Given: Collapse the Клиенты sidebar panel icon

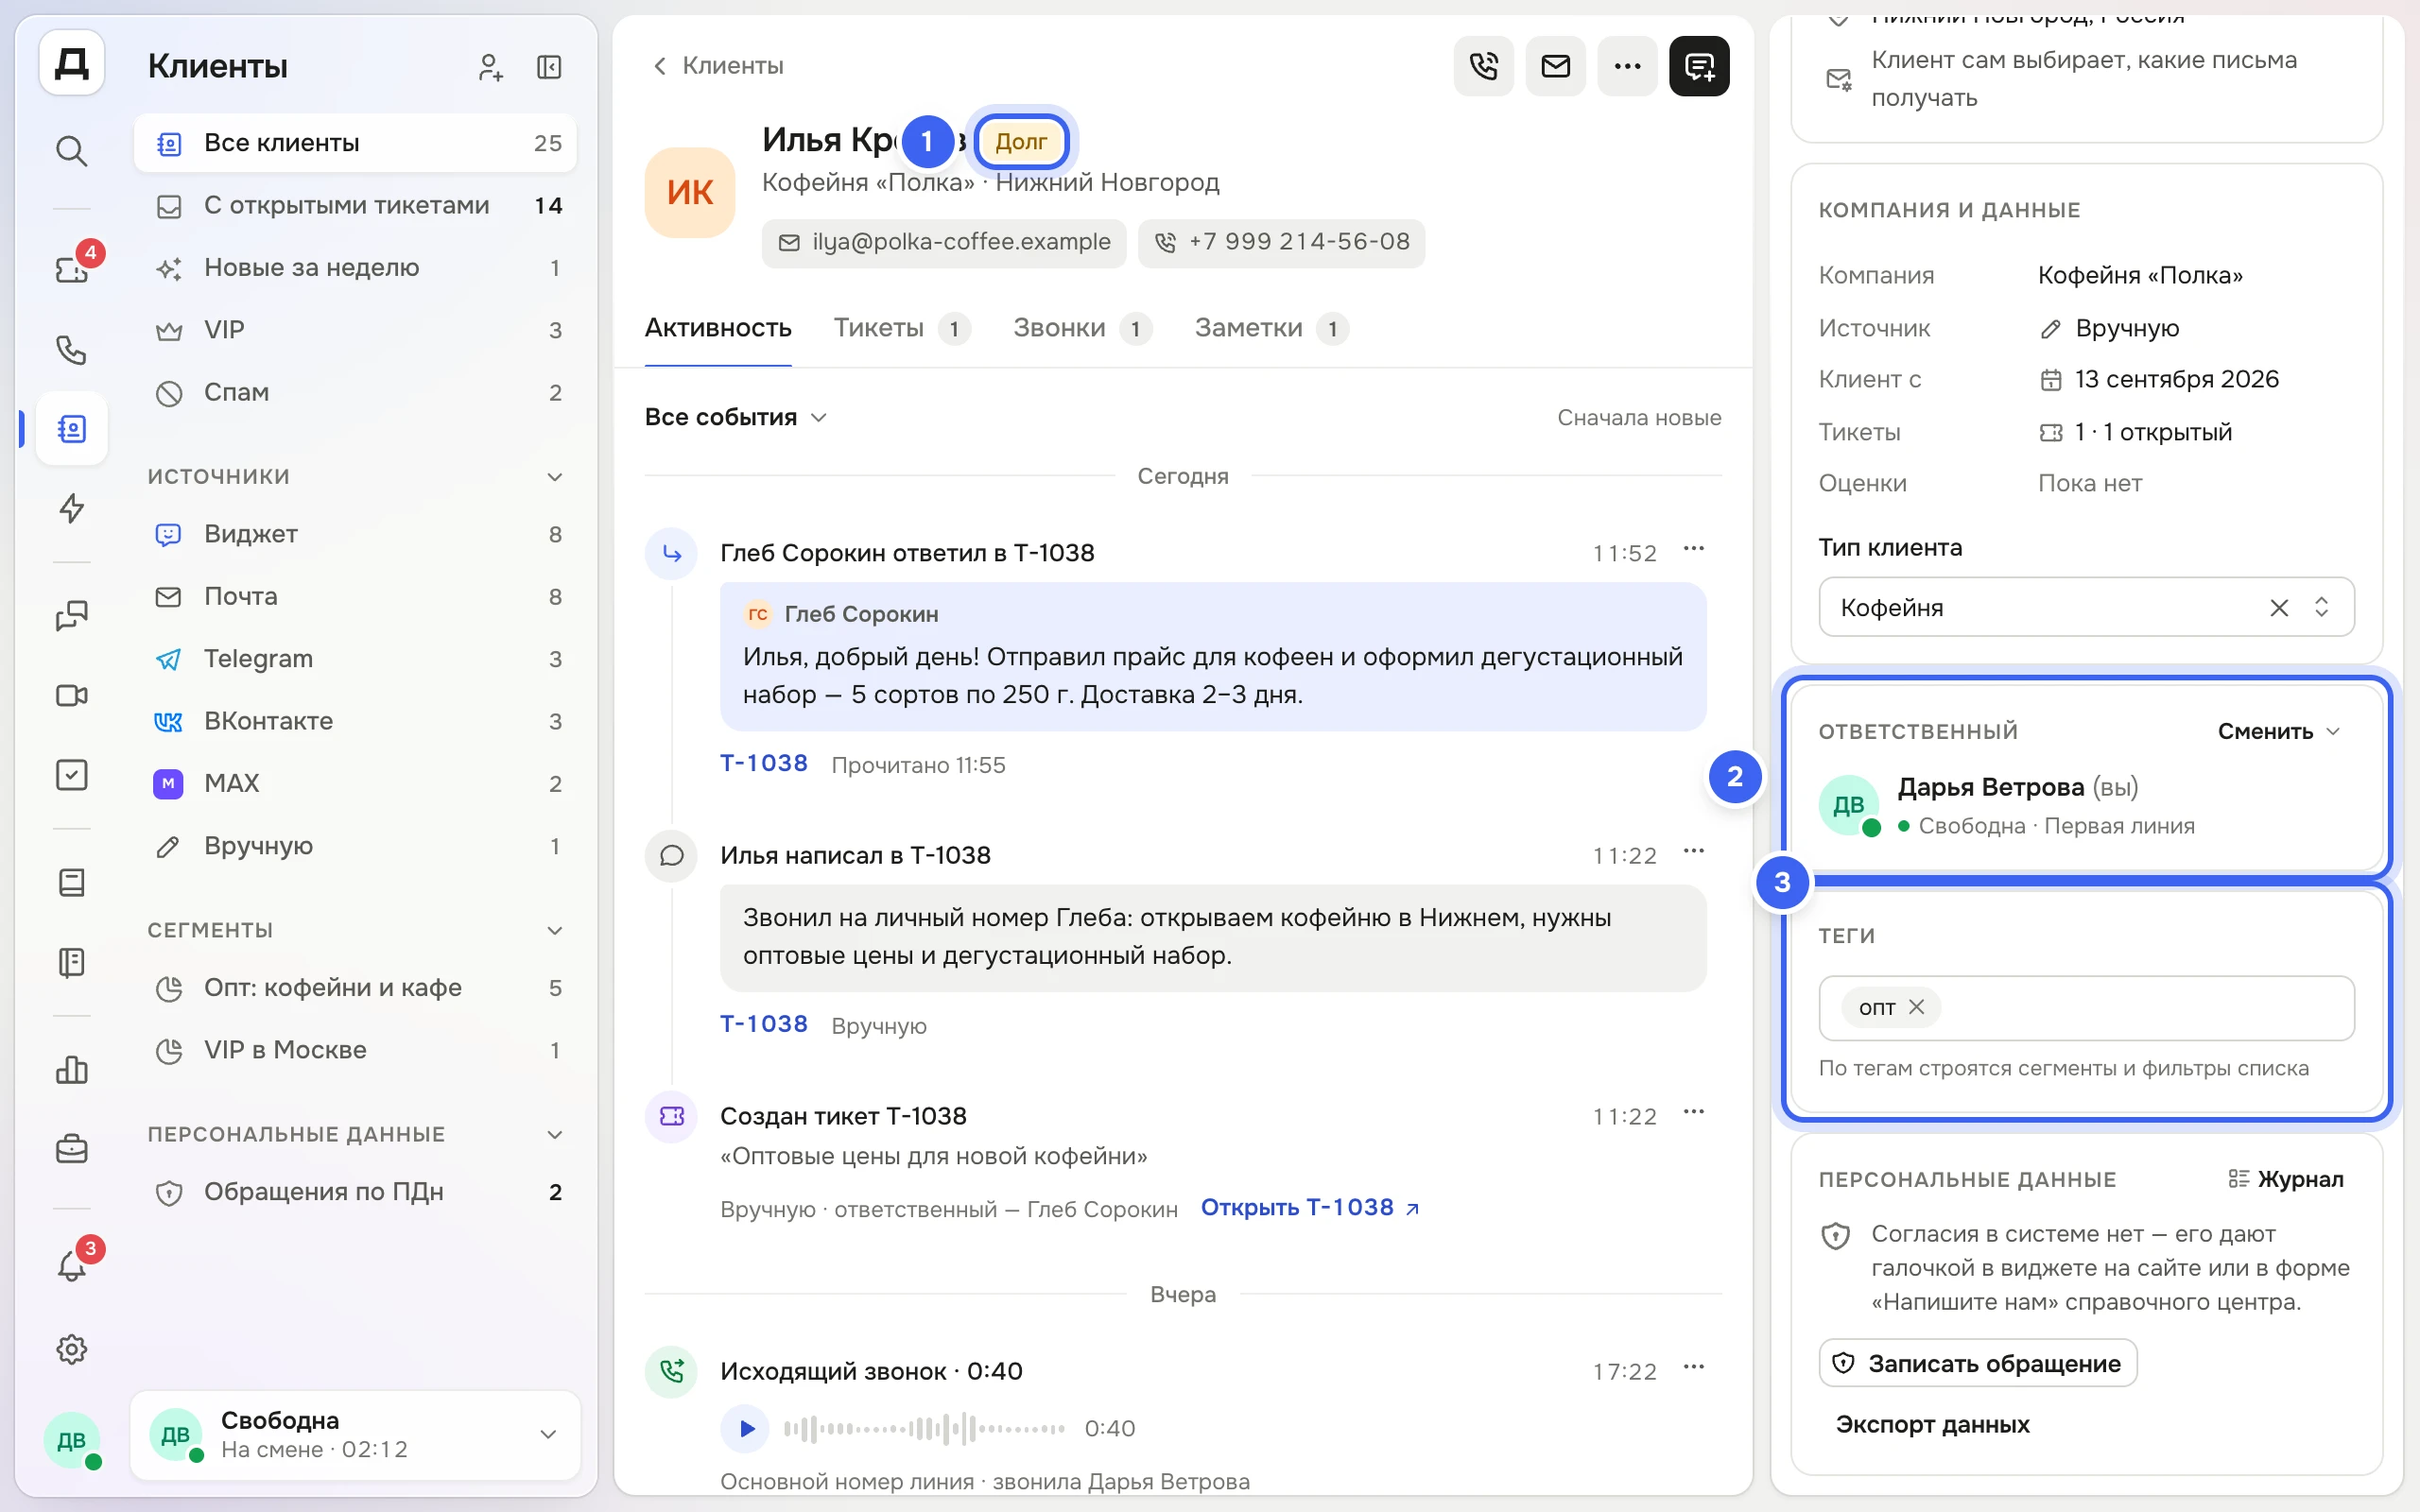Looking at the screenshot, I should pos(549,67).
